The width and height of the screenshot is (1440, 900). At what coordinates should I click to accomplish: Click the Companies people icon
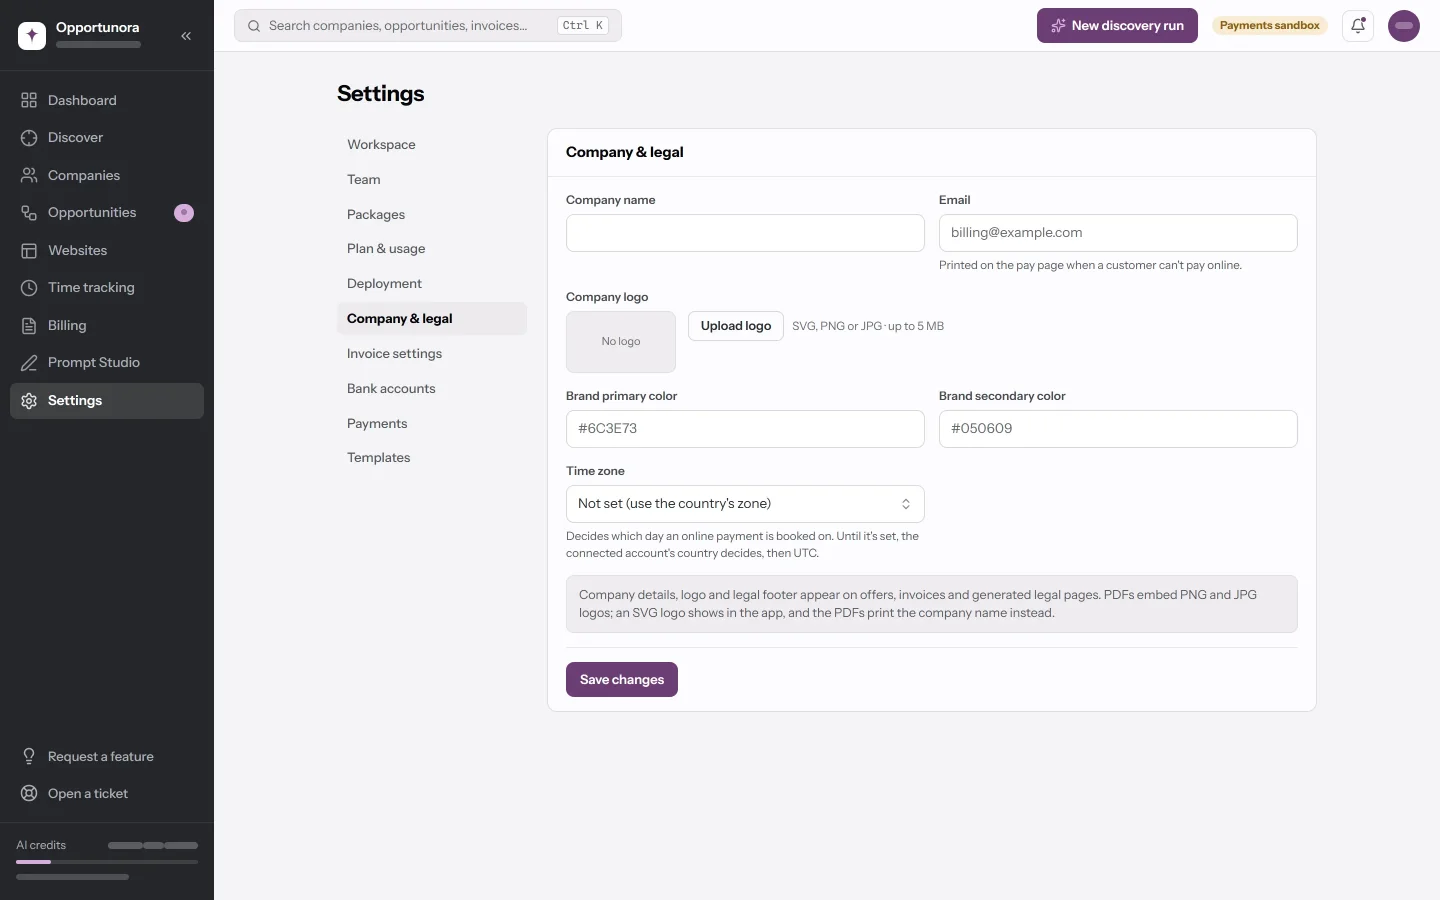[29, 175]
